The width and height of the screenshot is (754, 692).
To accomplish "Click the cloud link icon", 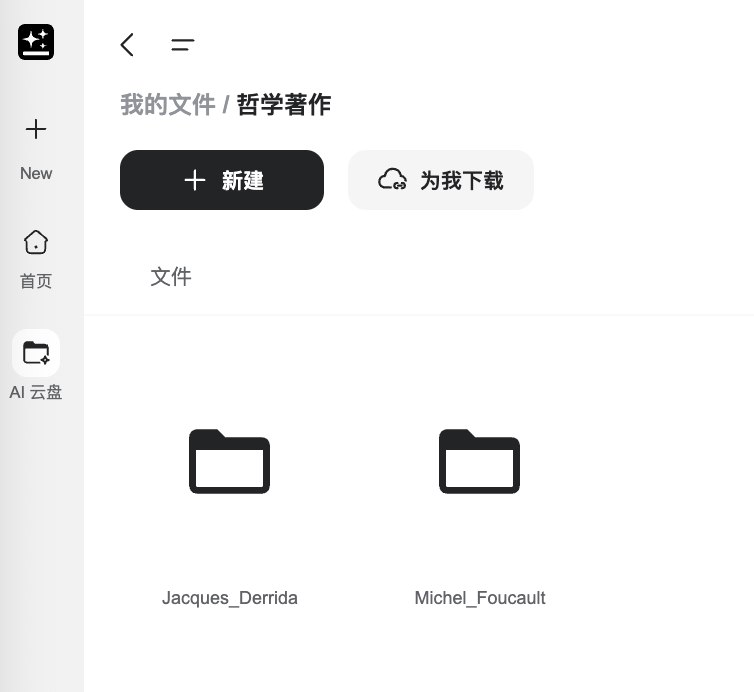I will click(x=392, y=180).
